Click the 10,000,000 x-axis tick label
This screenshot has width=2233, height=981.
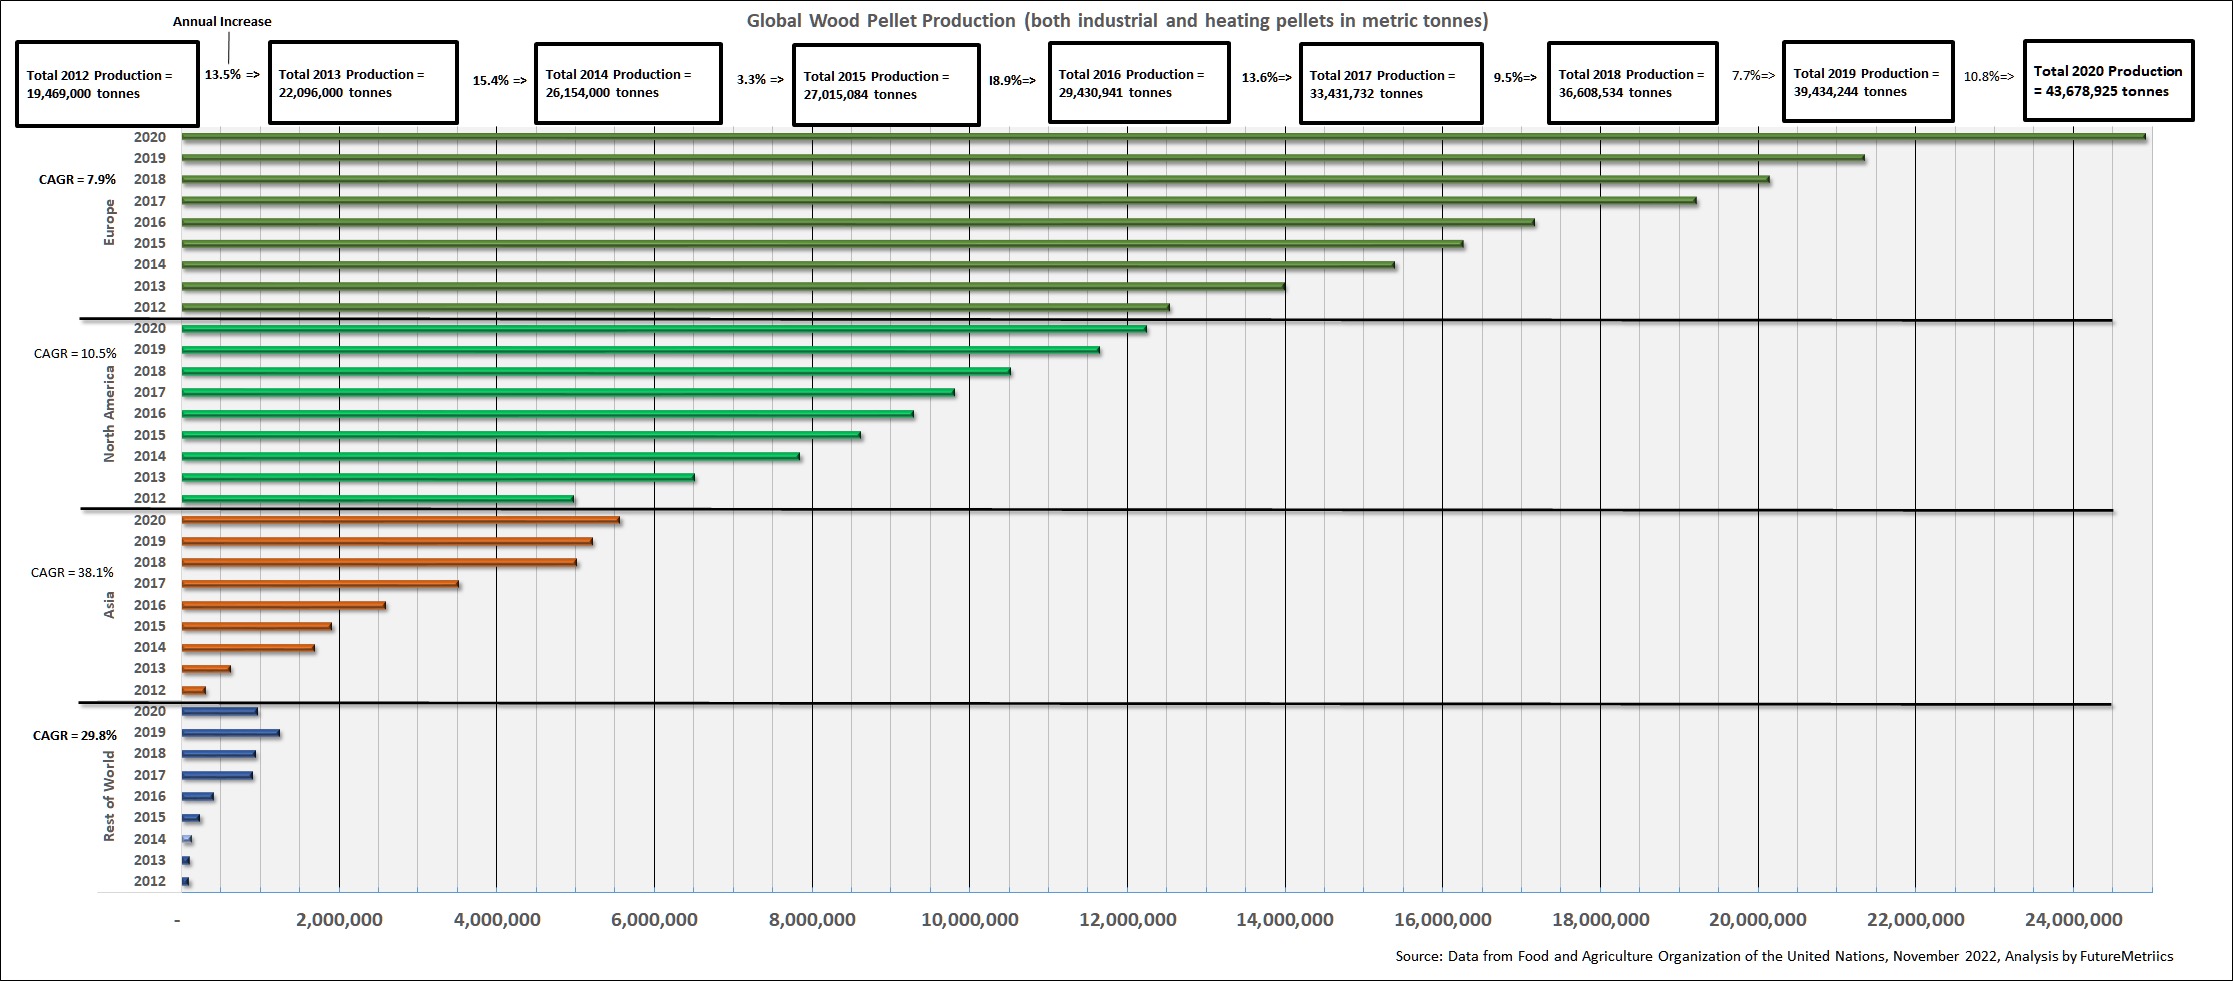pos(969,920)
